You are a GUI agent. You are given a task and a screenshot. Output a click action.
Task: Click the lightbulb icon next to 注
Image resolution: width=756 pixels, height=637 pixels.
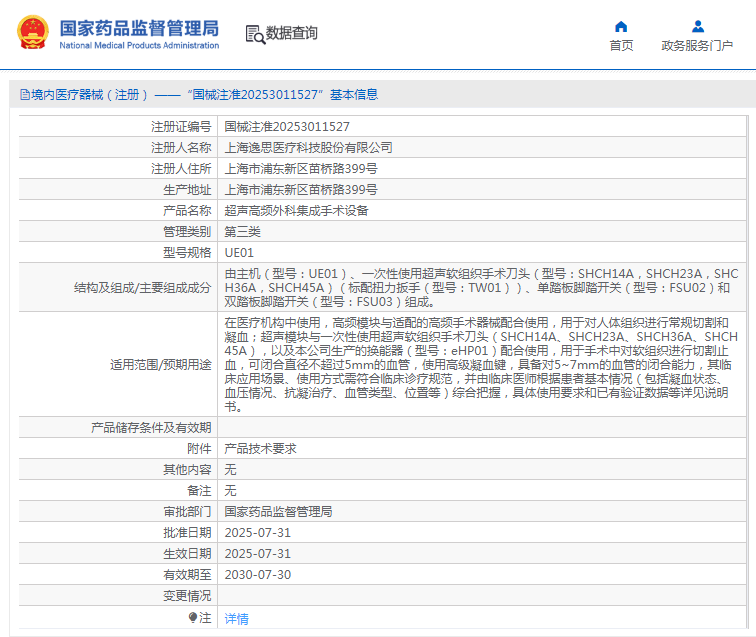[193, 618]
